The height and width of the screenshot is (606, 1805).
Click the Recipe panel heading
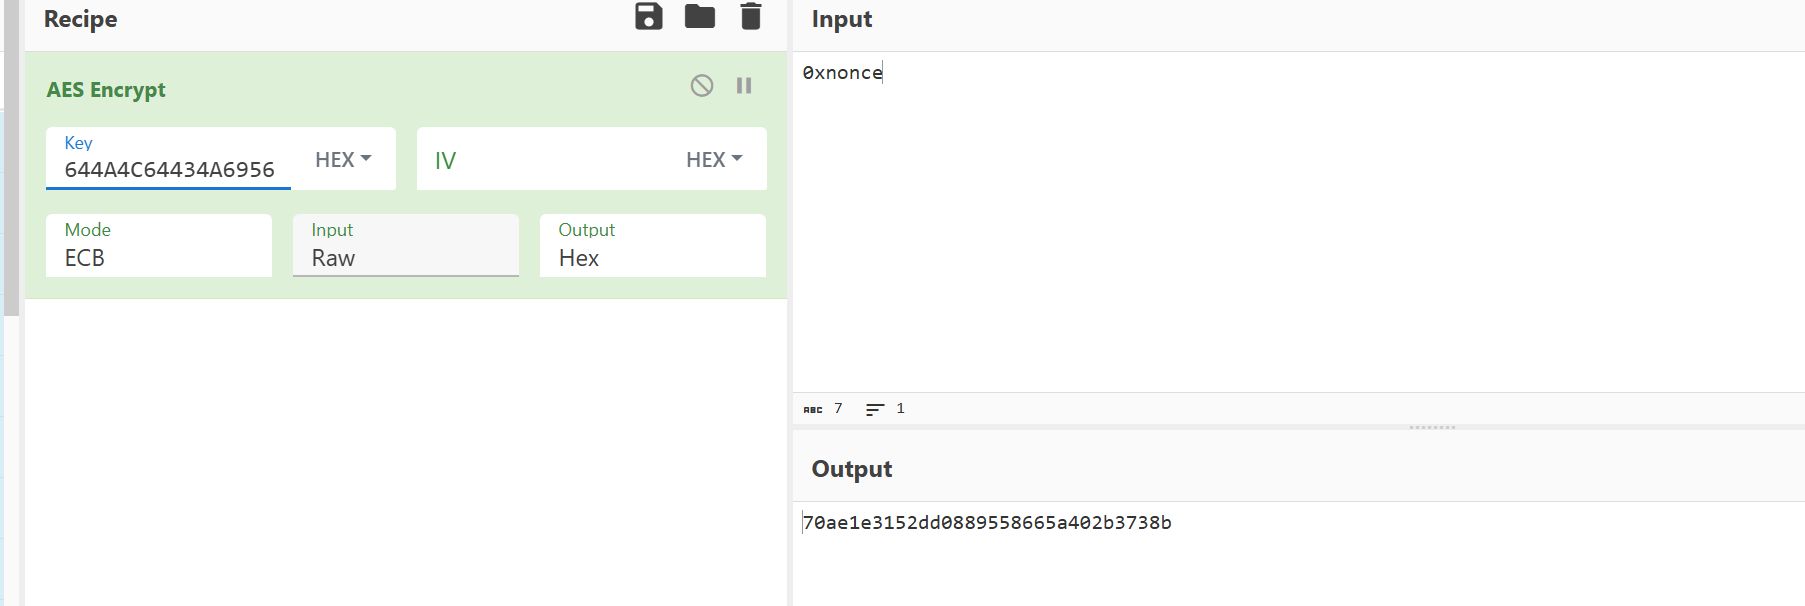tap(80, 20)
